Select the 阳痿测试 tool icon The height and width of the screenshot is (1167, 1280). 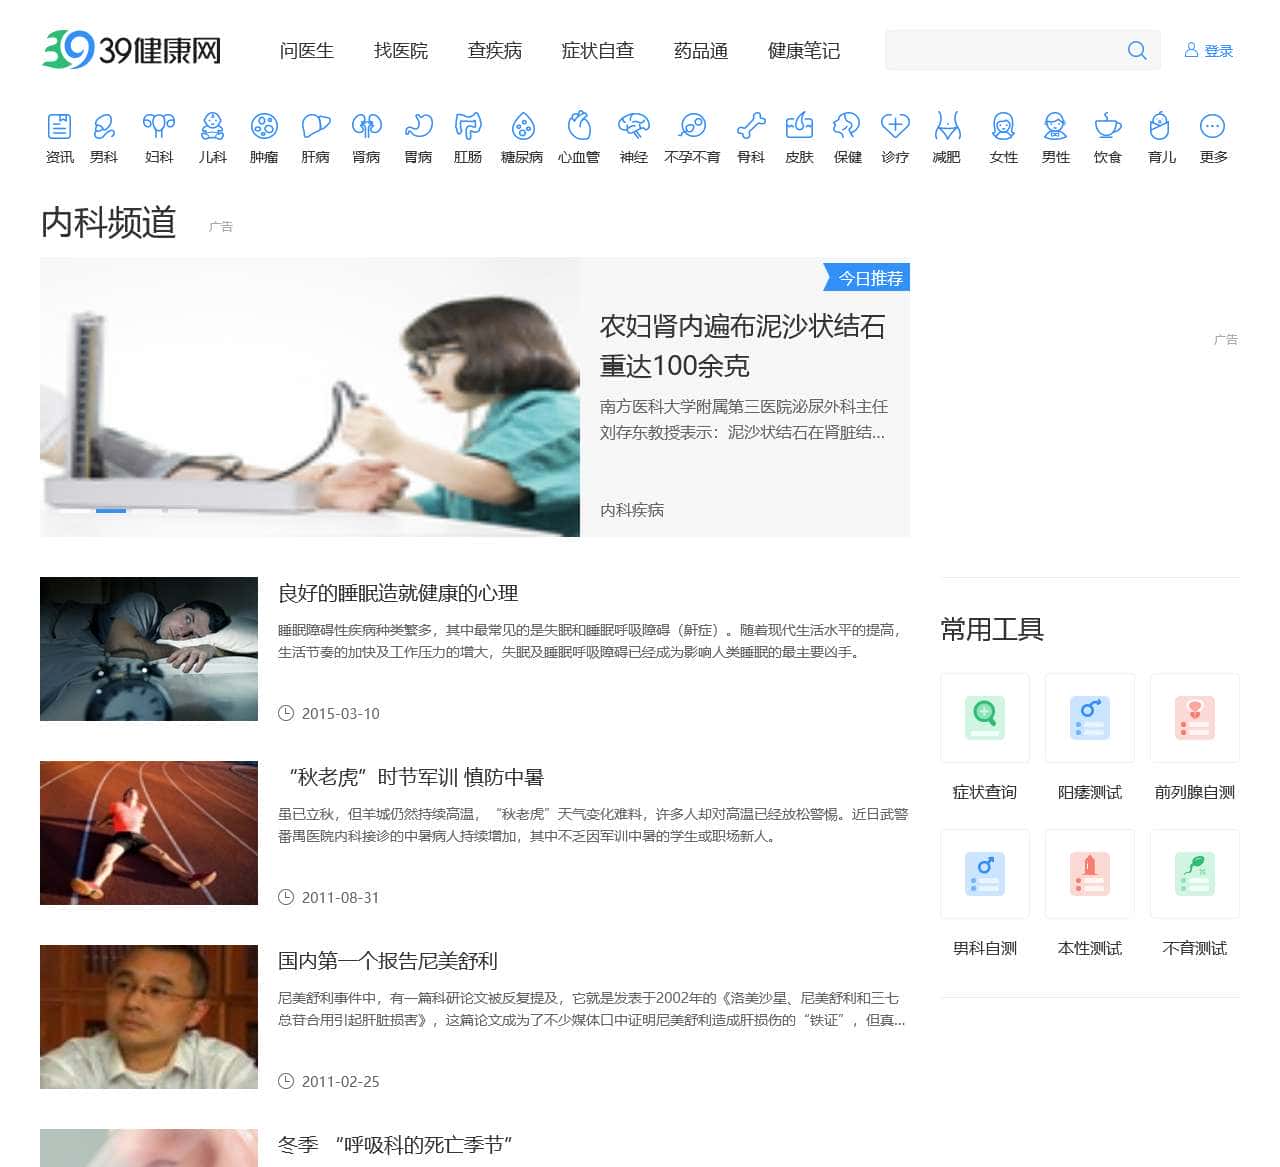[x=1089, y=718]
